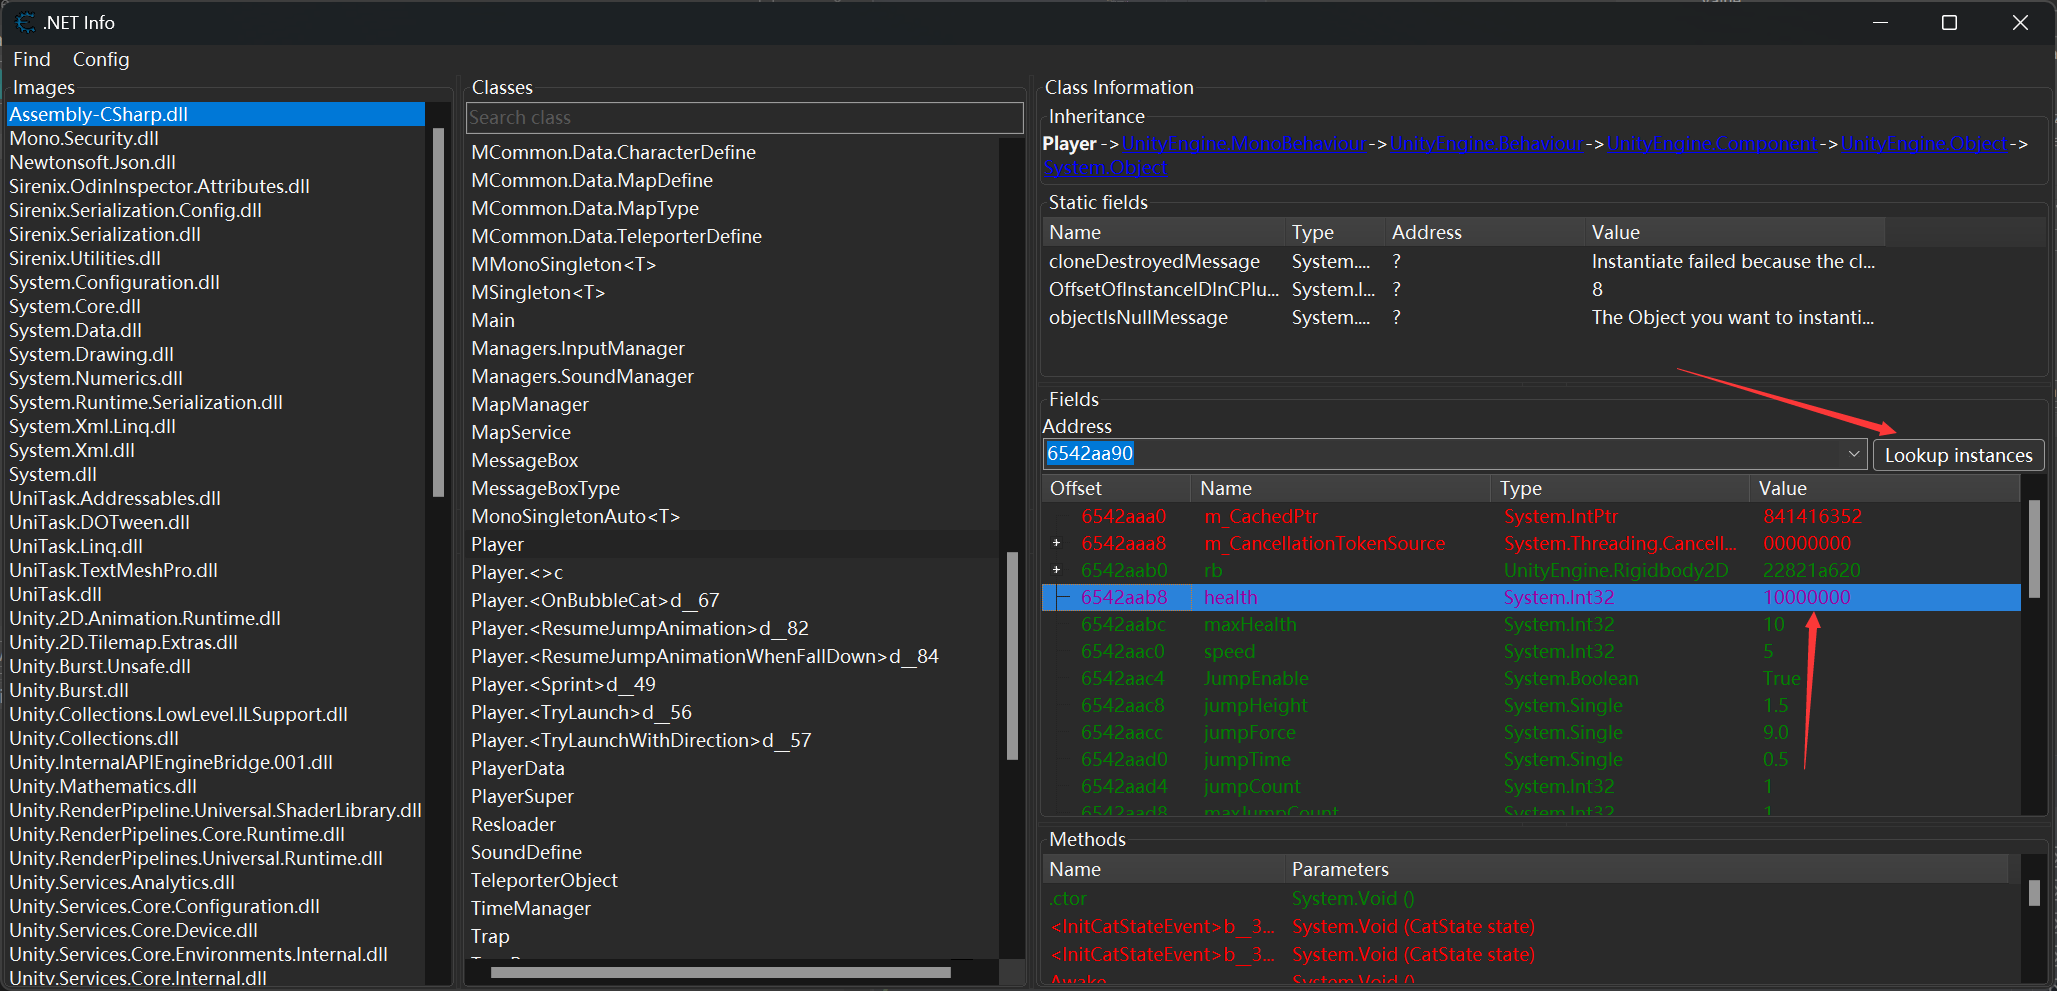Select the jumpHeight field row

point(1531,705)
